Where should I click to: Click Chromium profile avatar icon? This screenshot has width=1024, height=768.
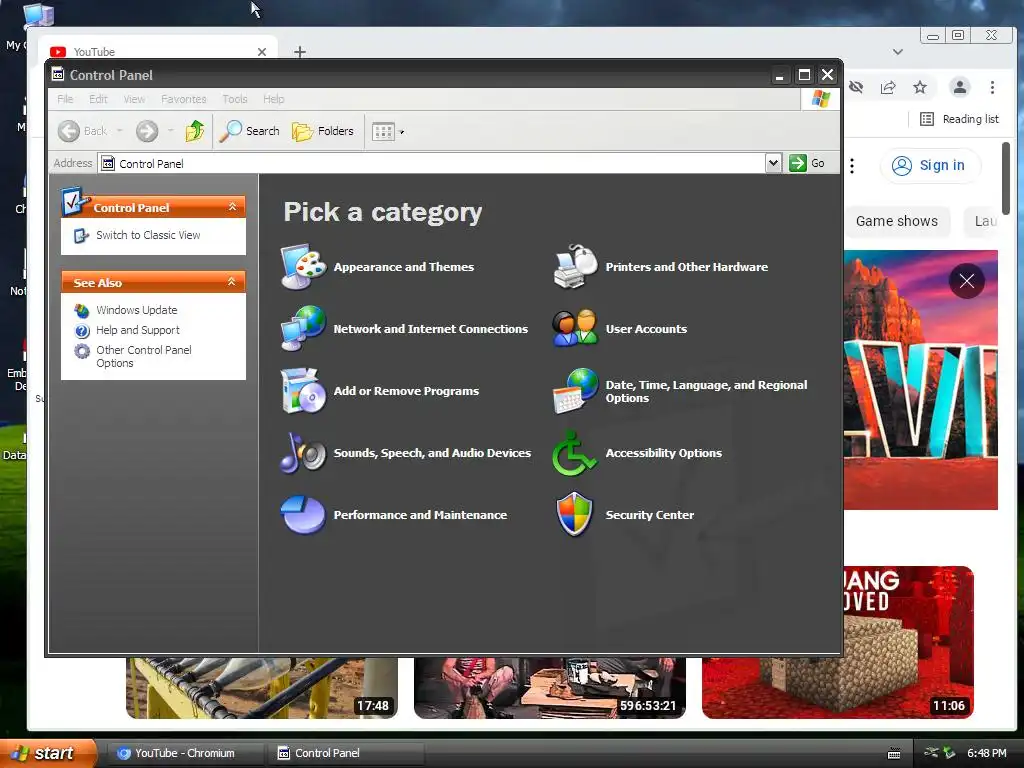959,87
